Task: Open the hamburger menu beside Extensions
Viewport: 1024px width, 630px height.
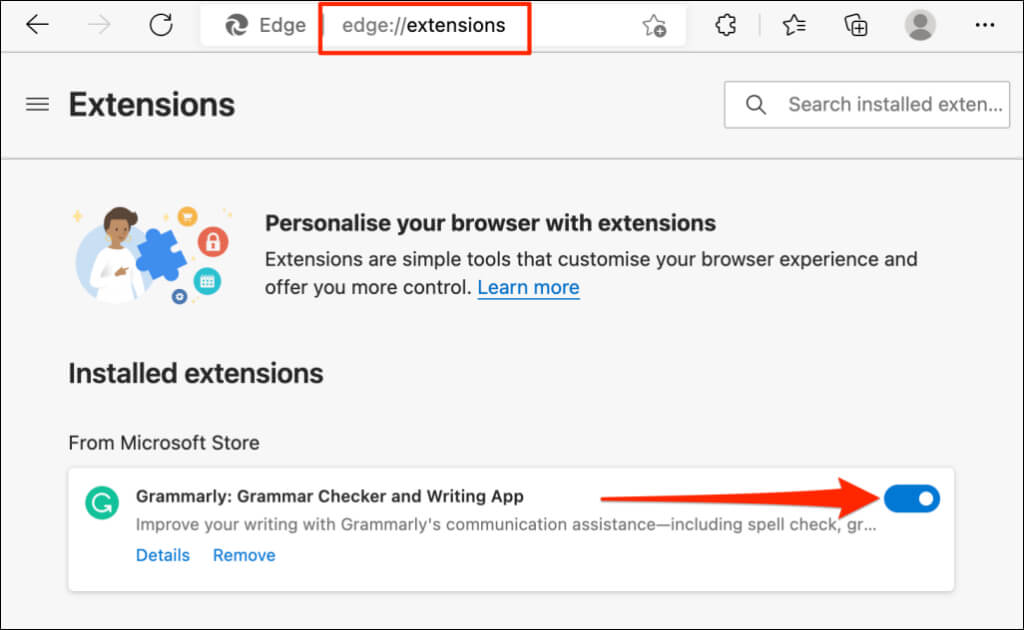Action: point(38,104)
